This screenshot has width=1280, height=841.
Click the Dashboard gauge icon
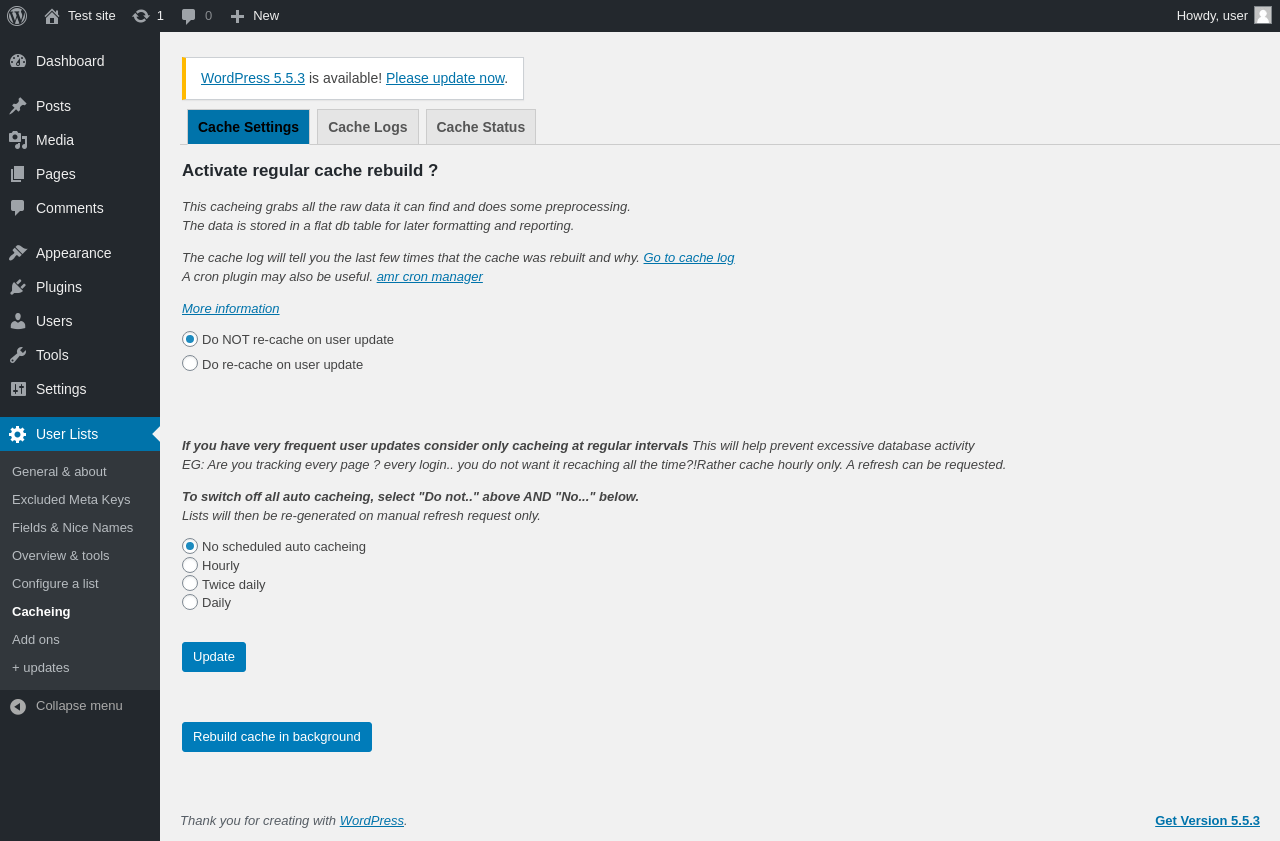[x=18, y=61]
